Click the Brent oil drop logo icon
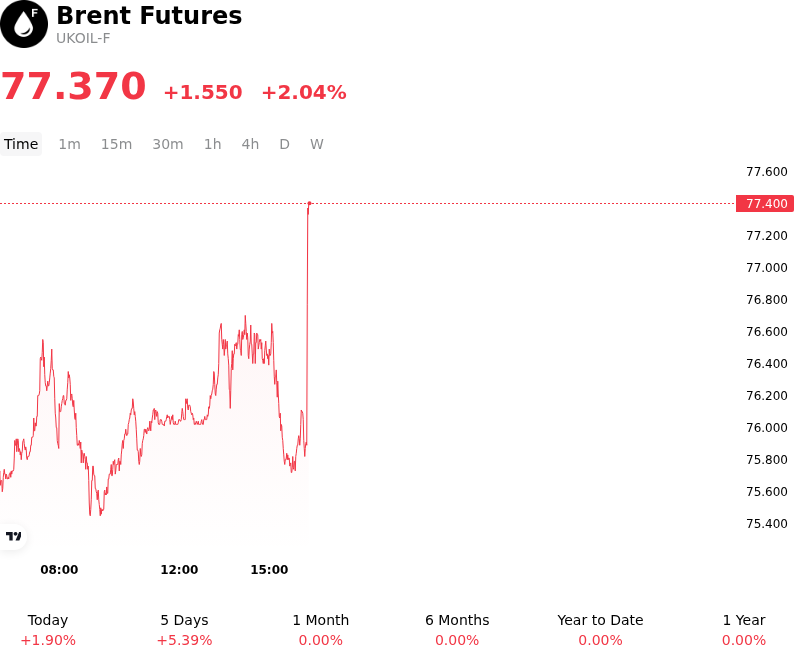This screenshot has height=660, width=800. (x=24, y=24)
